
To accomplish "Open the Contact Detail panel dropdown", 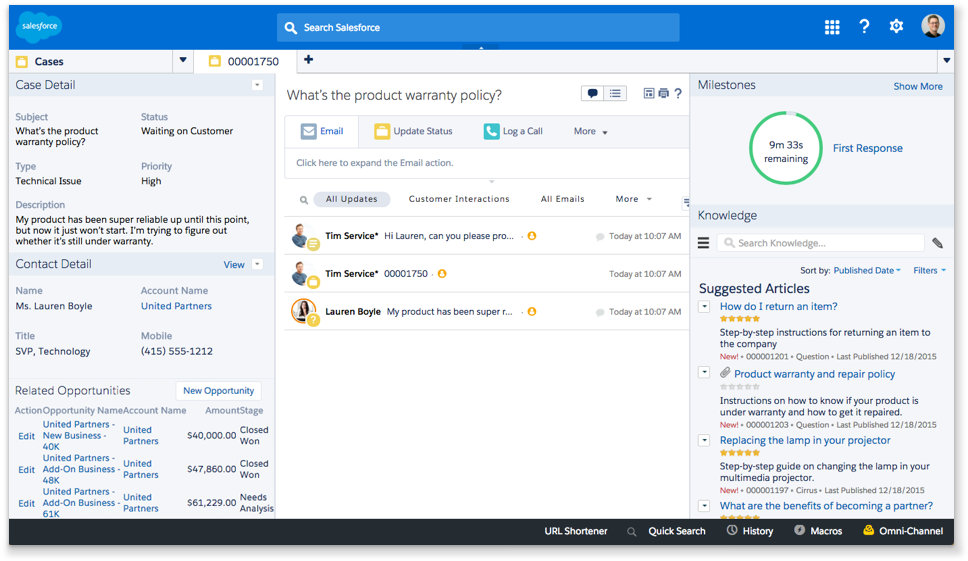I will tap(257, 264).
